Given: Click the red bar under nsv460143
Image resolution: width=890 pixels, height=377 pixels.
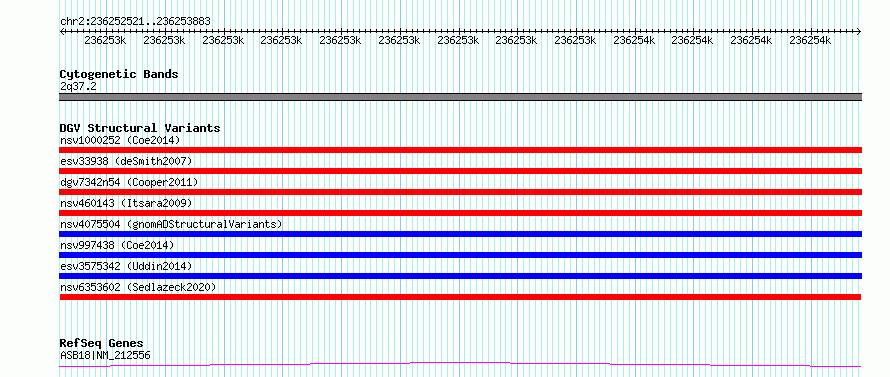Looking at the screenshot, I should [x=460, y=213].
